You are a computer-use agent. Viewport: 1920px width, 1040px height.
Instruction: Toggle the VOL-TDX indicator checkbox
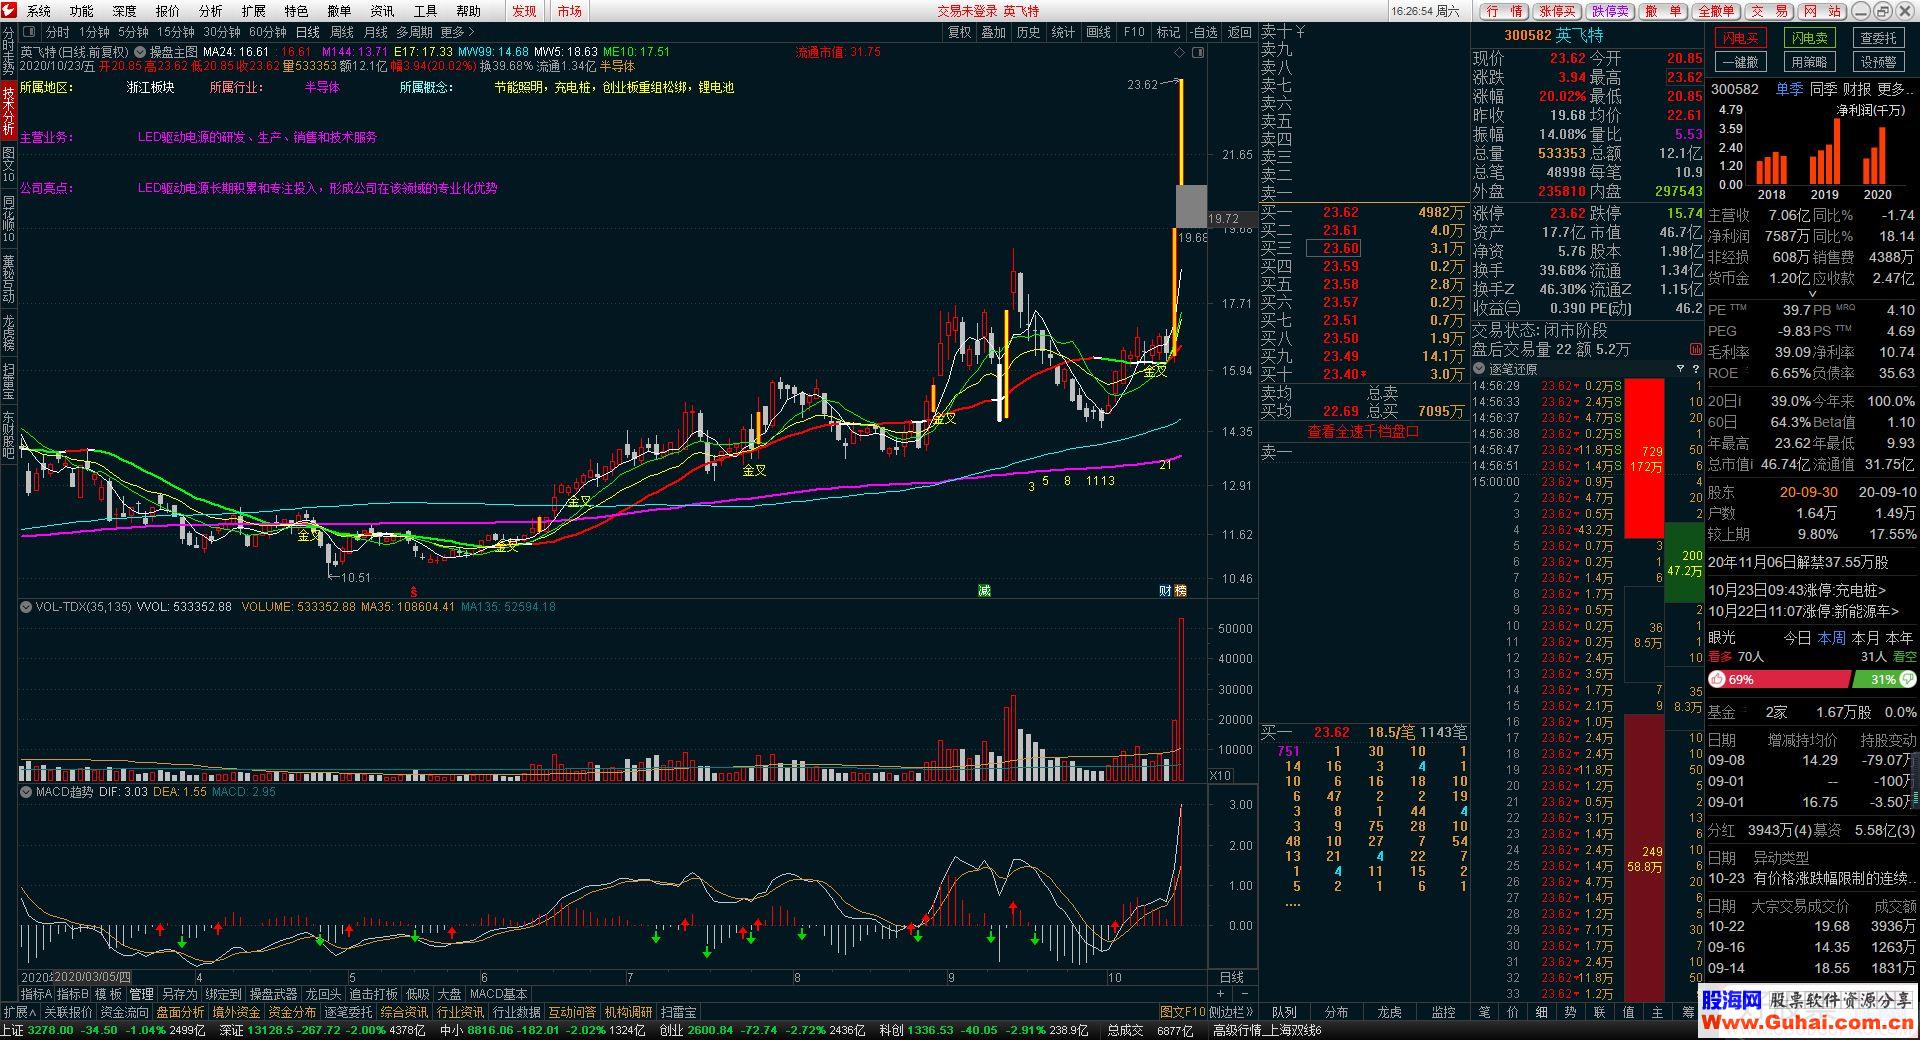27,607
